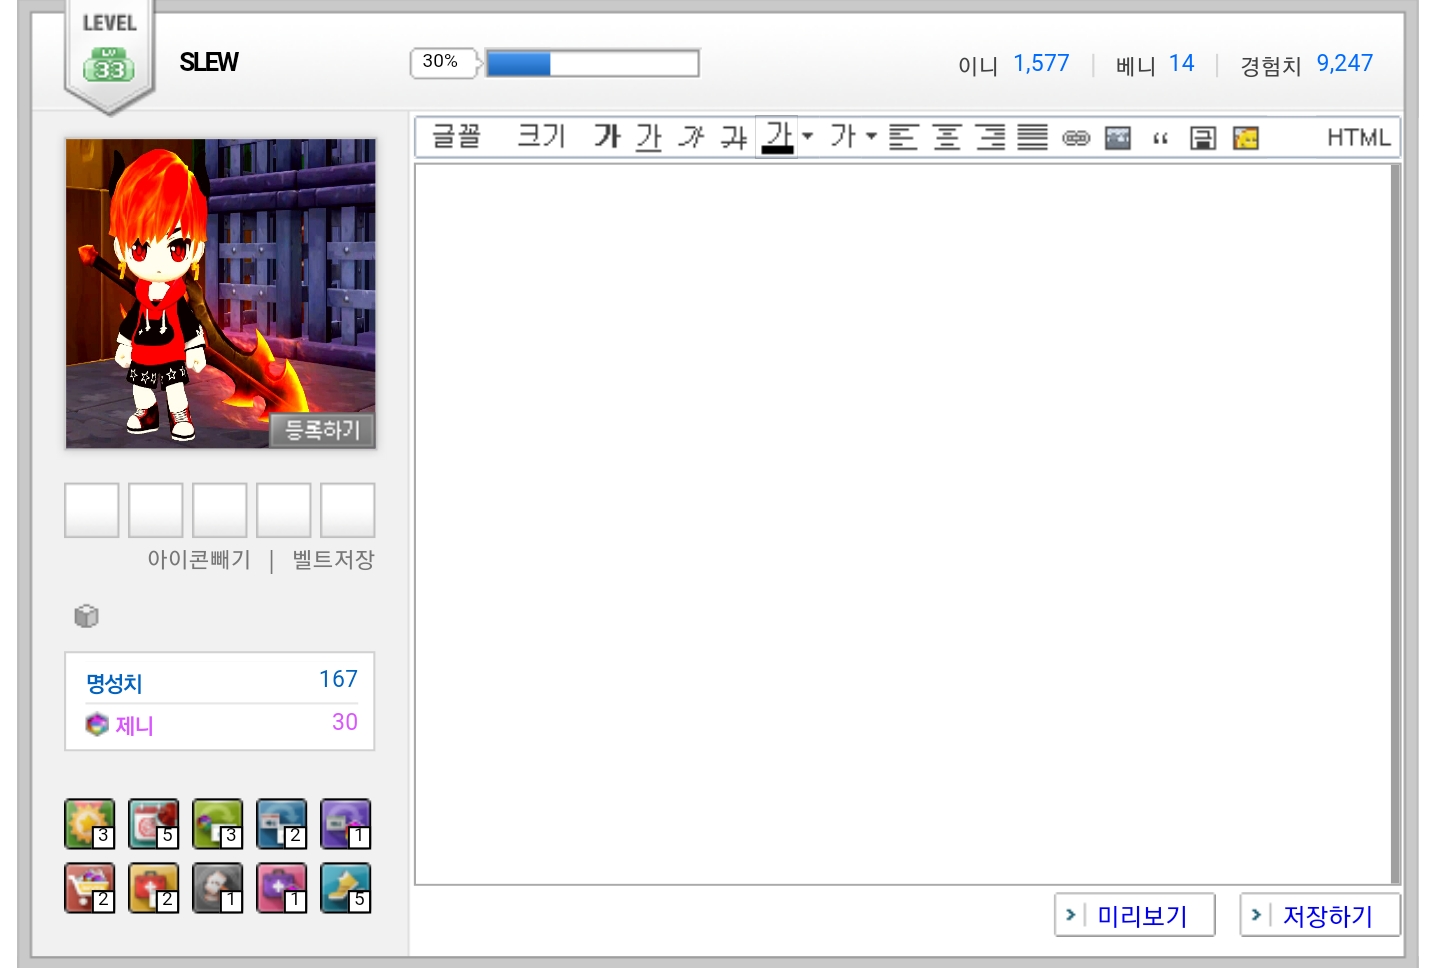Click the 벨트저장 link
The width and height of the screenshot is (1440, 968).
333,559
